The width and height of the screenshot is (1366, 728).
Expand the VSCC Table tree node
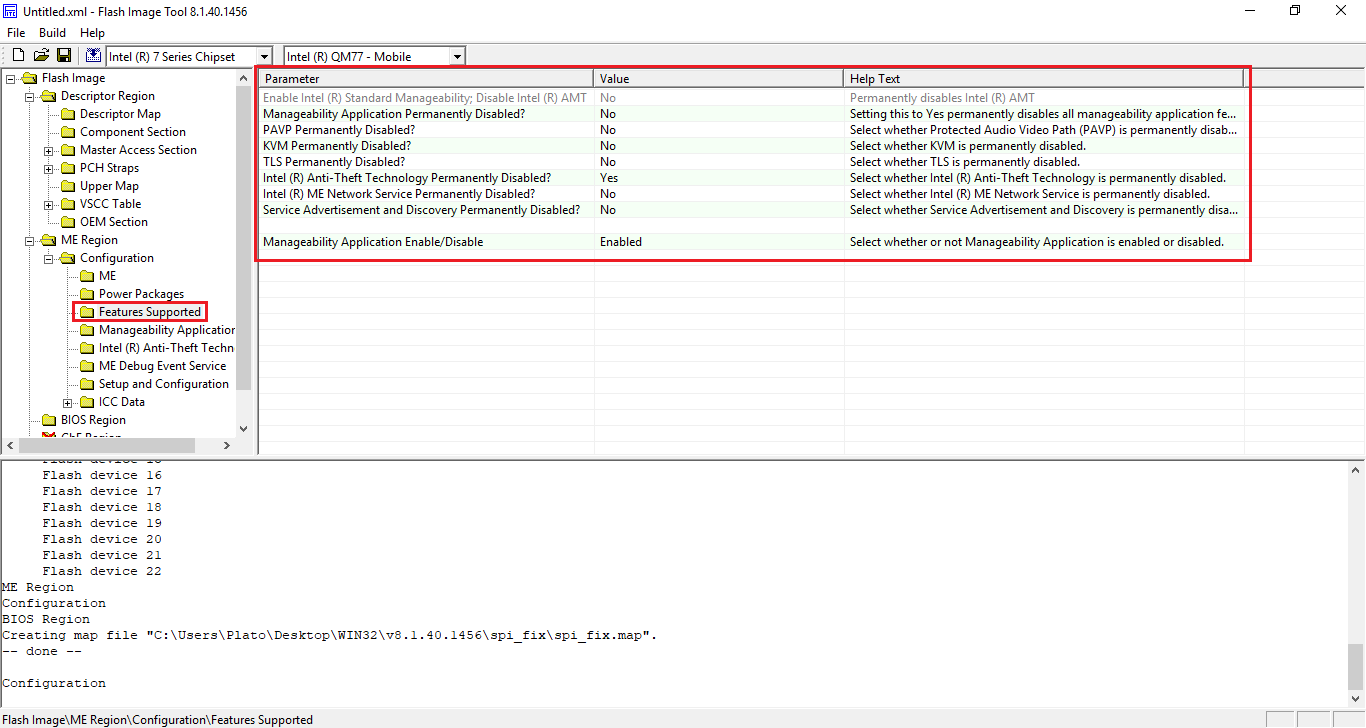click(49, 204)
